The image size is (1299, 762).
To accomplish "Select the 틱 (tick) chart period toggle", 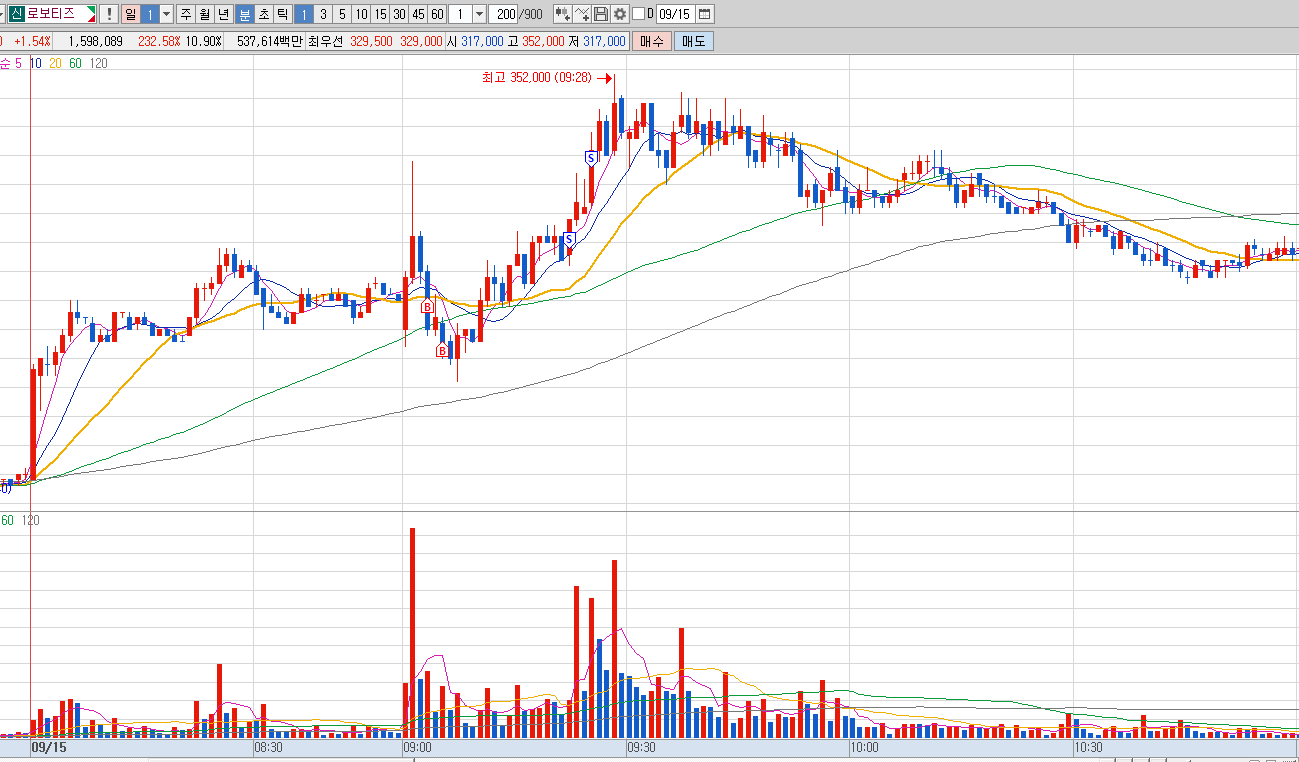I will (x=282, y=14).
